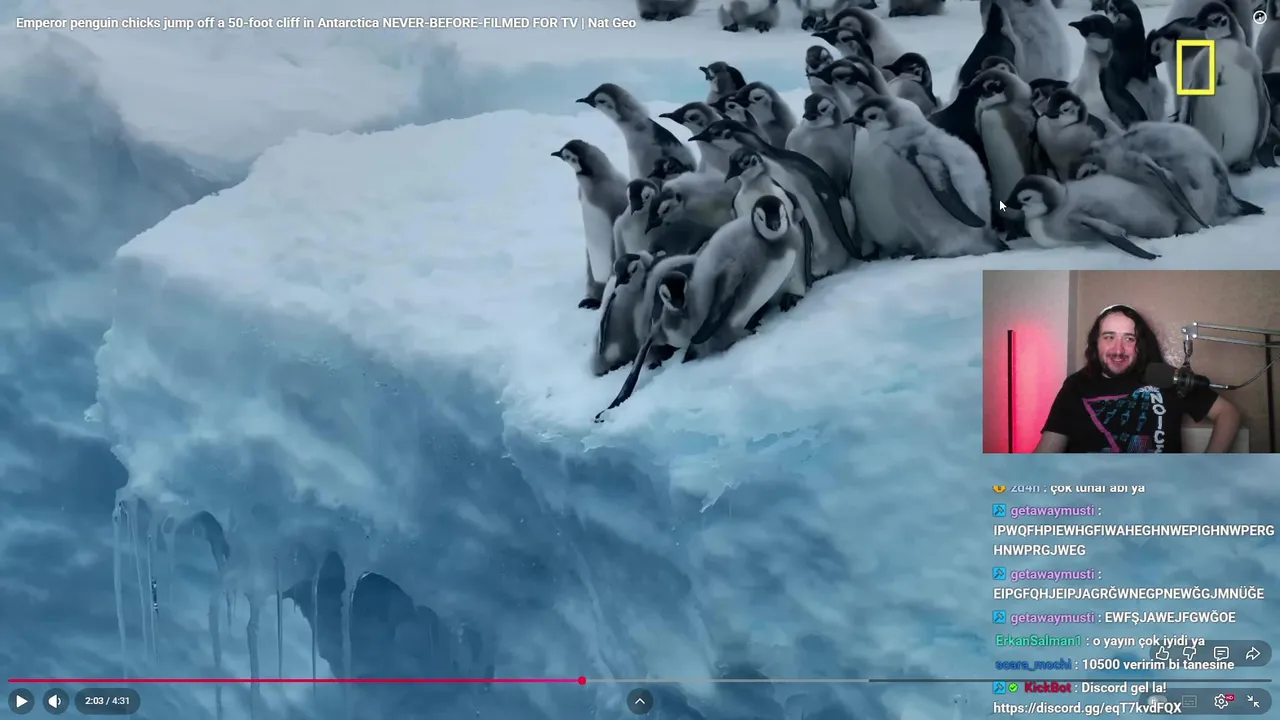The height and width of the screenshot is (720, 1280).
Task: Click the Emperor penguin chicks video title
Action: point(326,22)
